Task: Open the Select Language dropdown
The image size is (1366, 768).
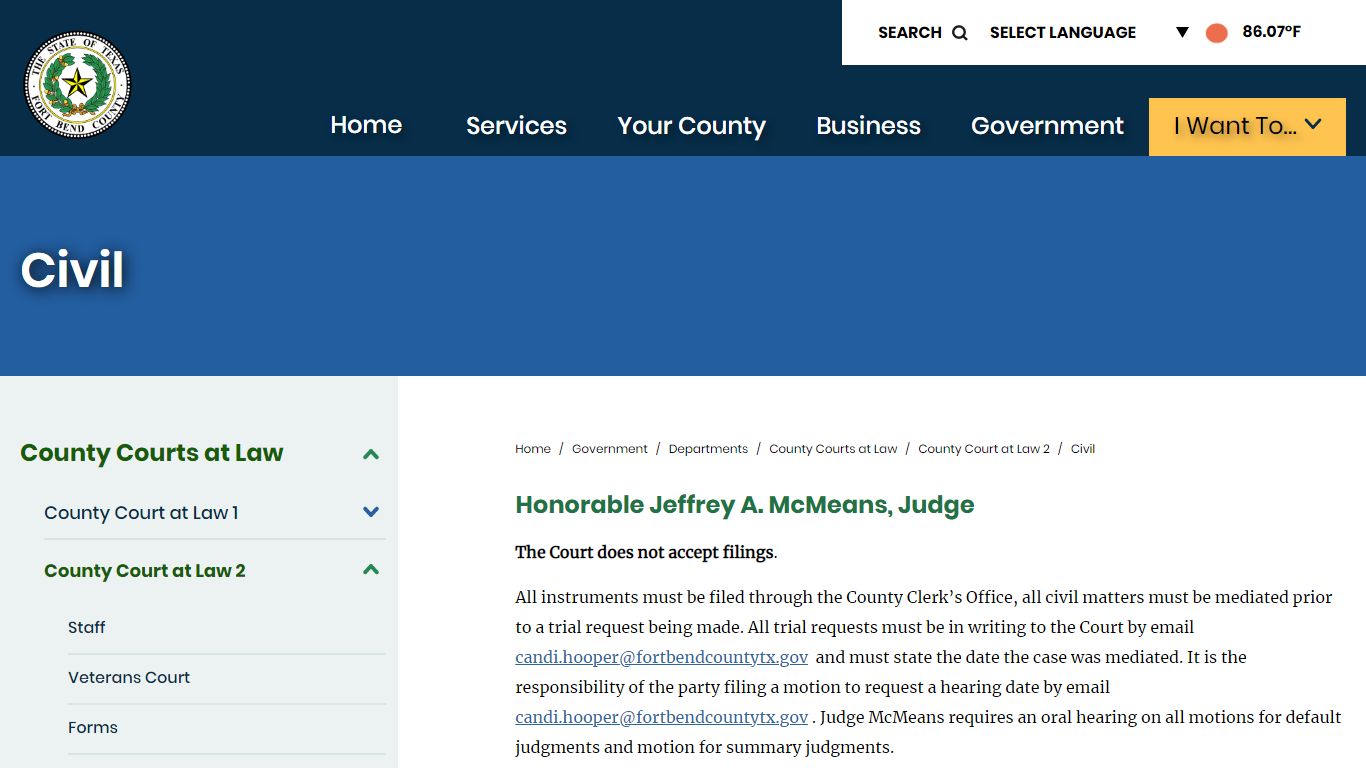Action: click(1089, 33)
